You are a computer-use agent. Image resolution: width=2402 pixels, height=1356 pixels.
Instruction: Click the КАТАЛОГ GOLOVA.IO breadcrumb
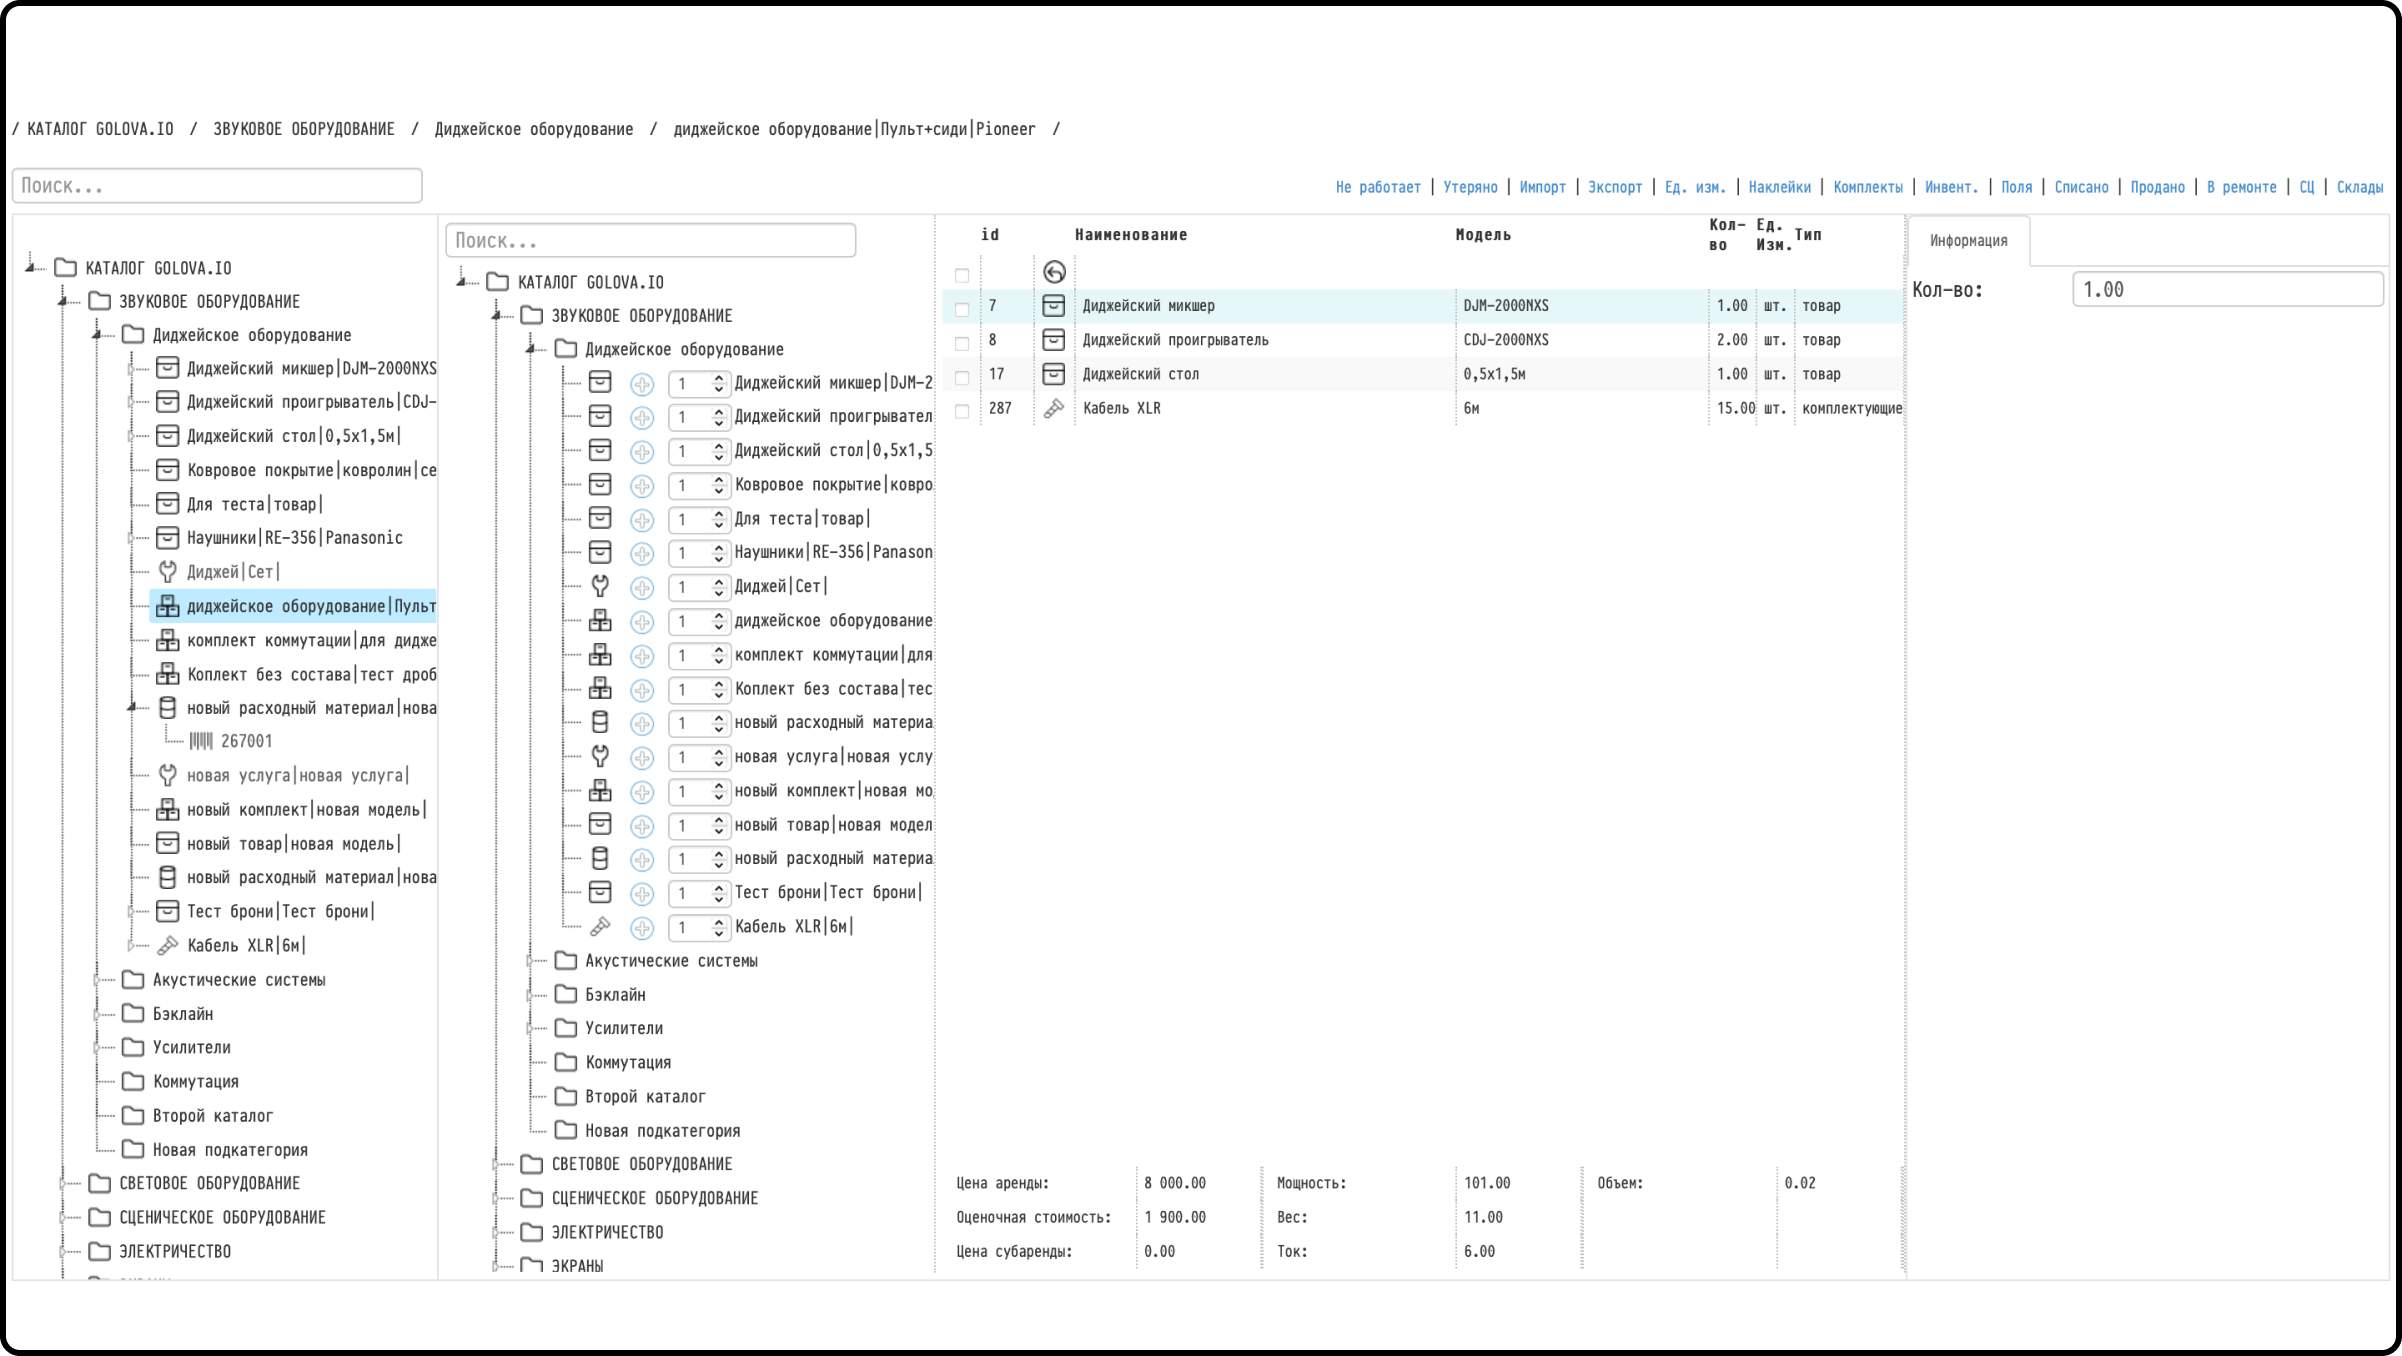coord(100,129)
